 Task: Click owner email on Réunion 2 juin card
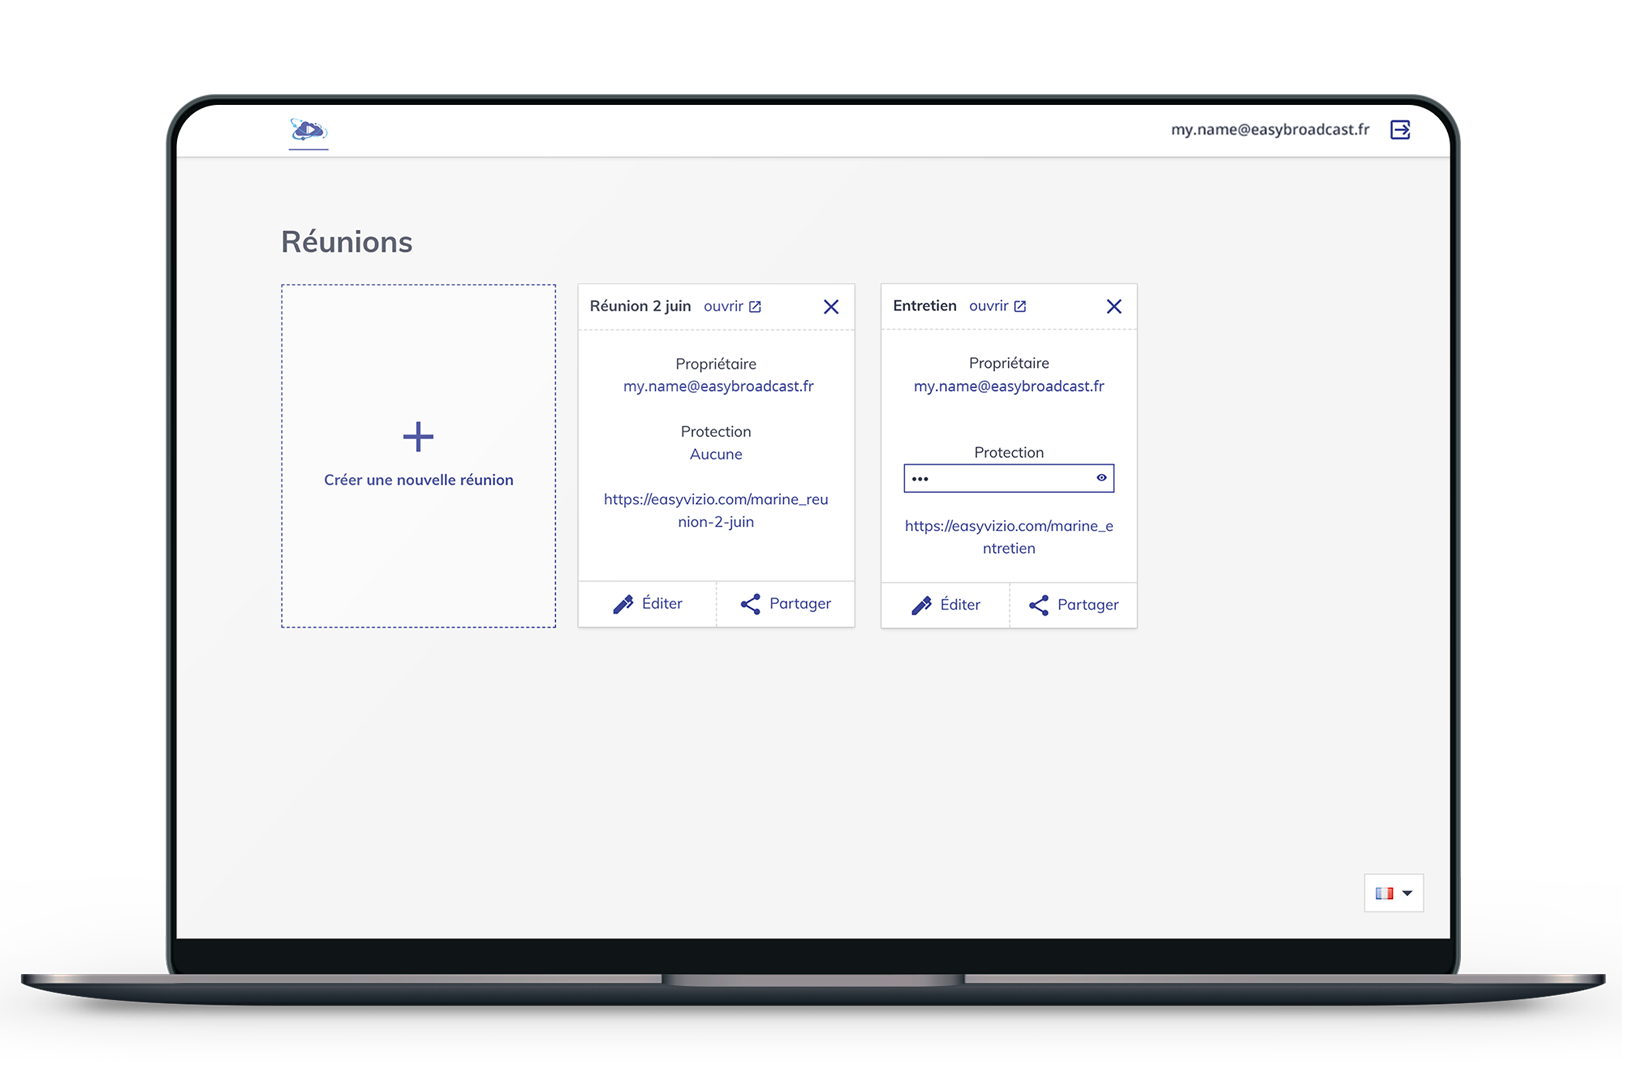718,386
